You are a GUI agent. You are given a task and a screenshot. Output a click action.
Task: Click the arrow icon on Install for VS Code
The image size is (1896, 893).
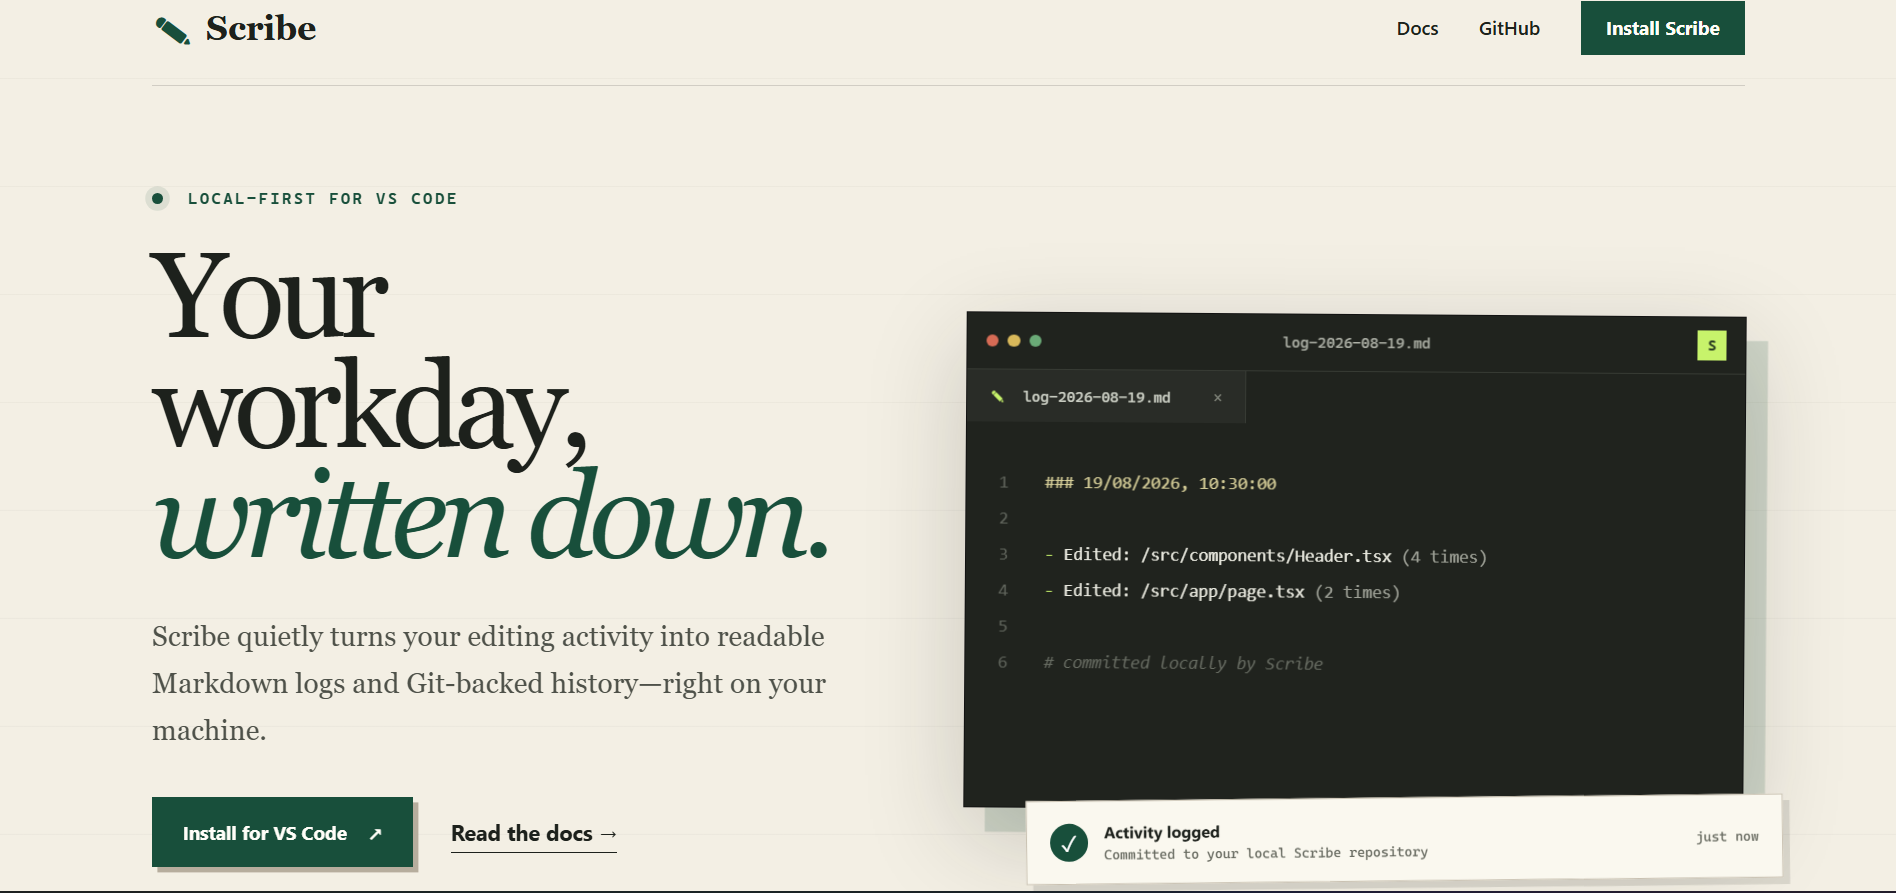click(x=376, y=834)
